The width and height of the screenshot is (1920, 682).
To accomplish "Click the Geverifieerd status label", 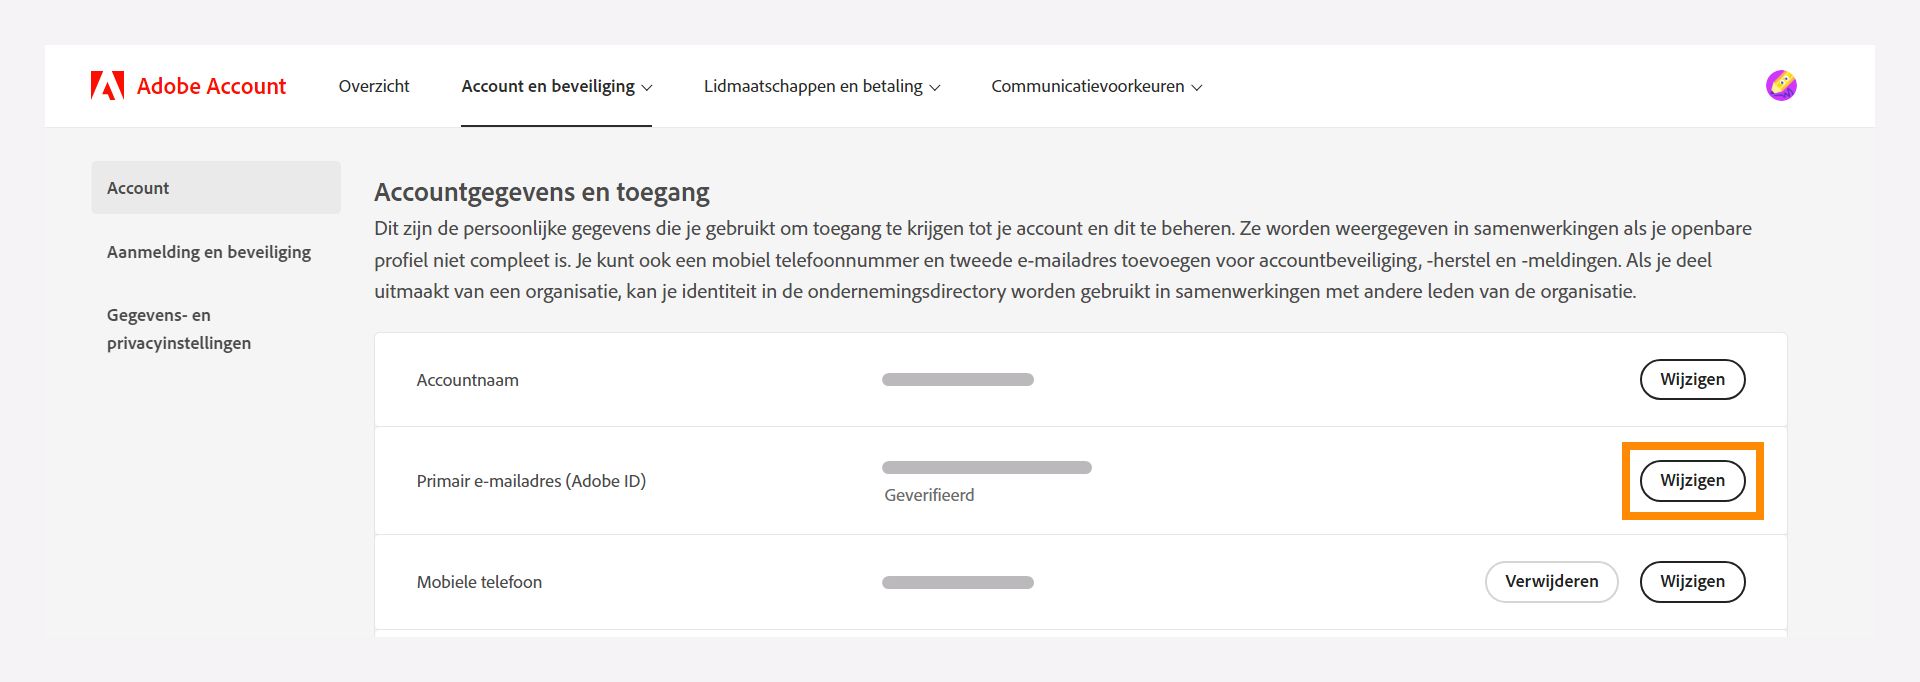I will [x=928, y=494].
